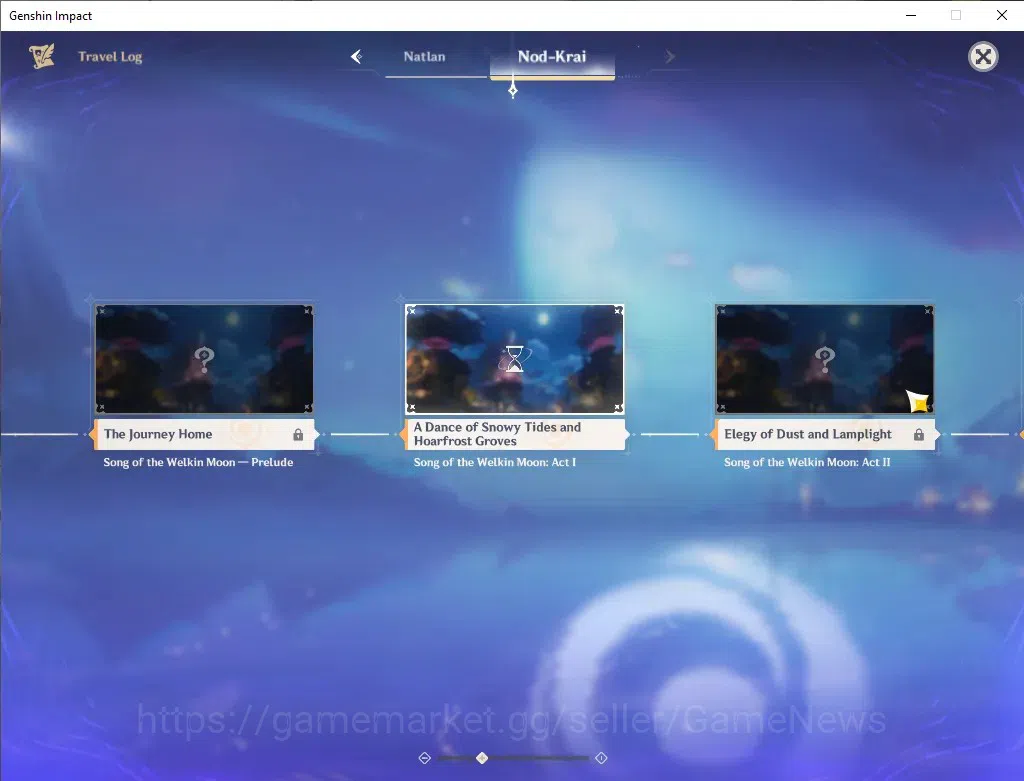Close the Genshin Impact window

click(1002, 15)
